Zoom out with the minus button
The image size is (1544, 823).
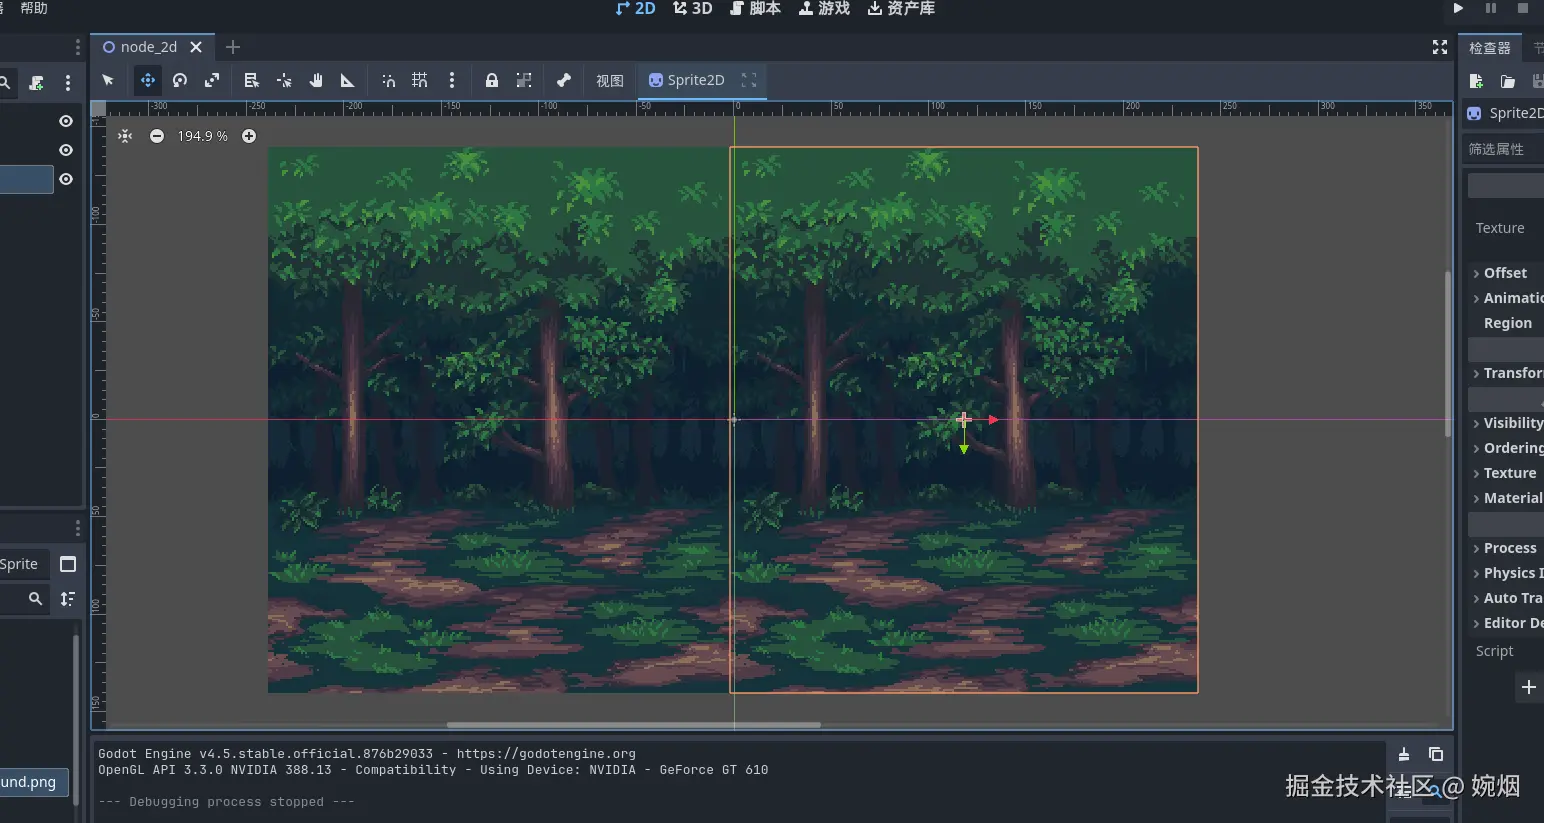[x=157, y=136]
